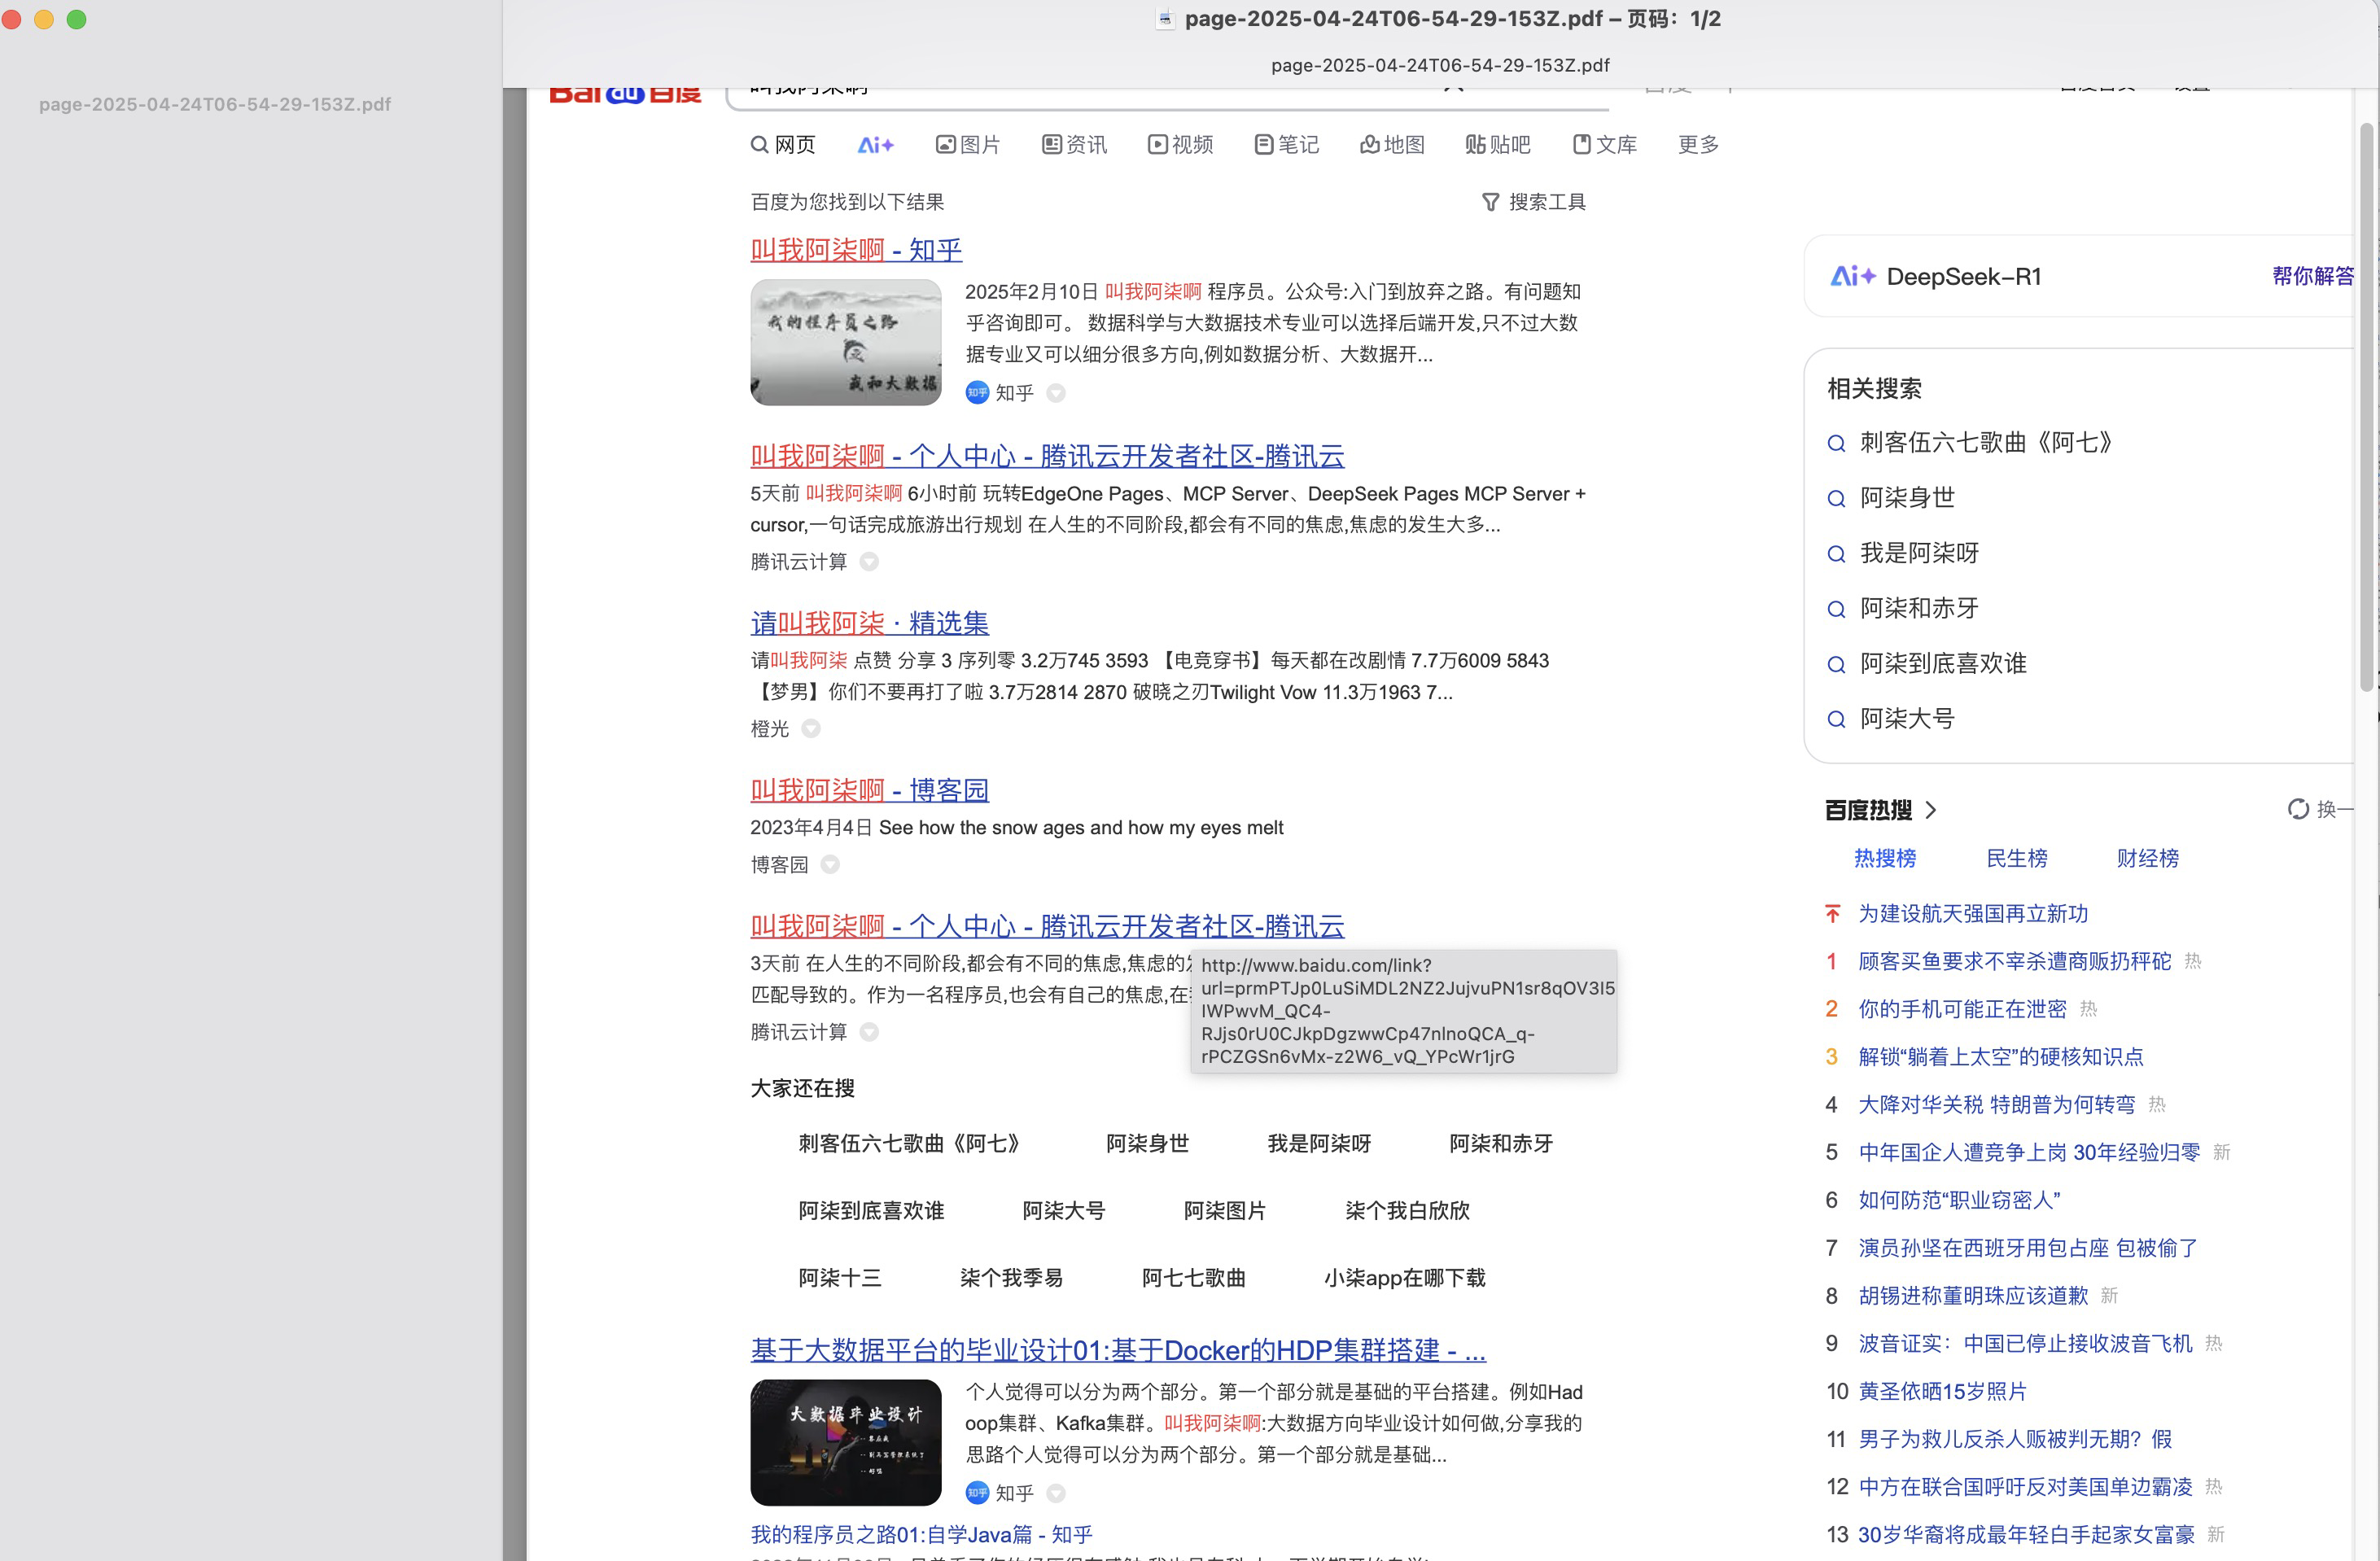
Task: Click the search tools filter icon
Action: [1490, 202]
